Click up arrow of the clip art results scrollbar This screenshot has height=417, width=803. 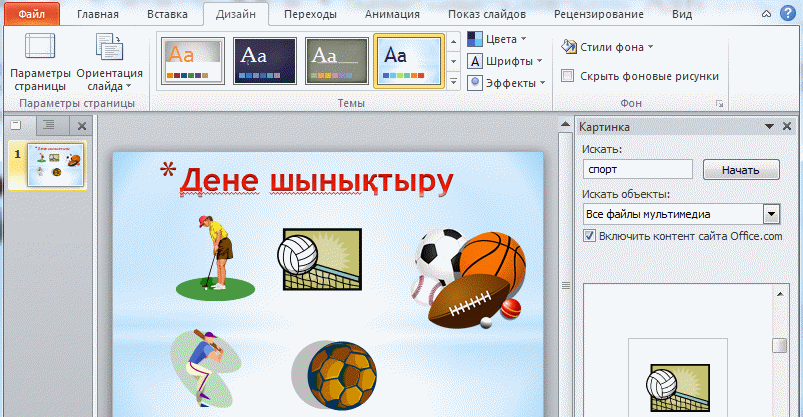point(780,294)
